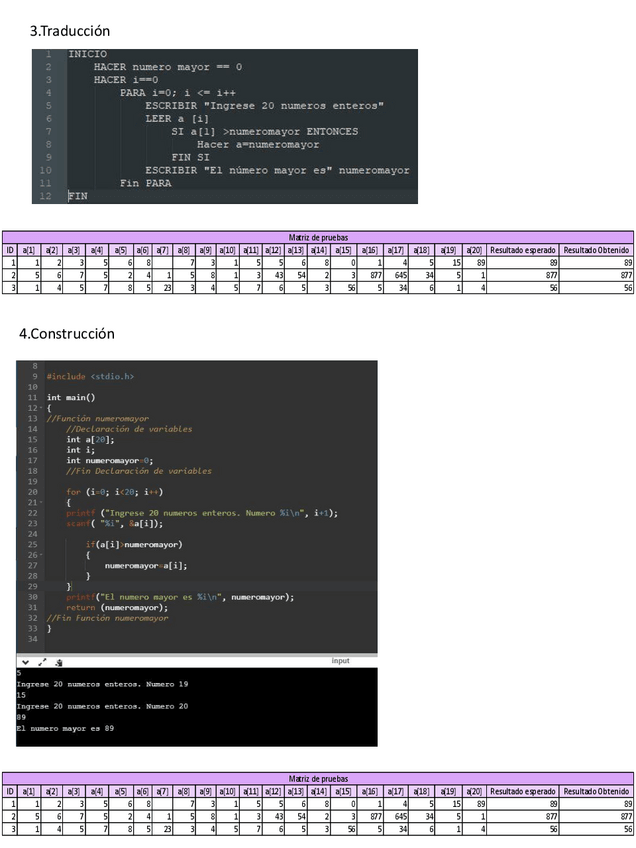Click the 'INICIO' line in pseudocode editor
Screen dimensions: 636x848
point(88,54)
